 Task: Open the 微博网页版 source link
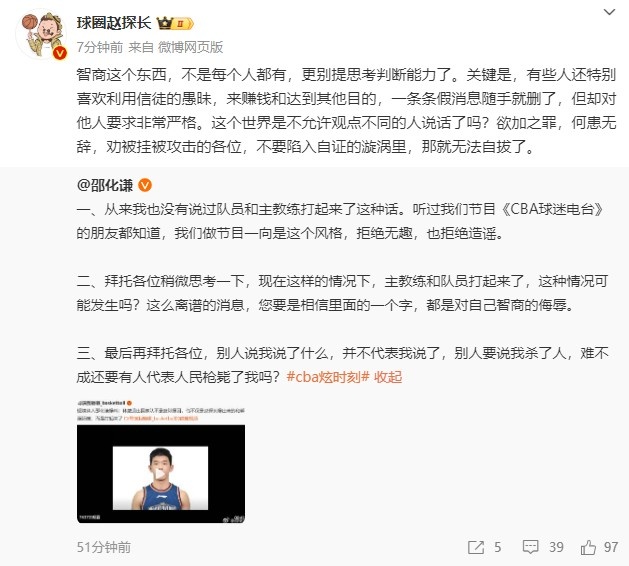(x=190, y=47)
